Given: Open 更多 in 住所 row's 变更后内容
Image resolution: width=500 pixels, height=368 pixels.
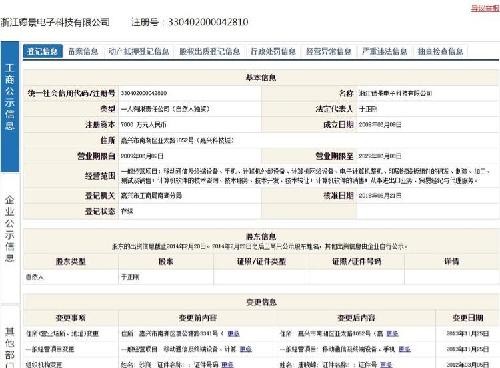Looking at the screenshot, I should click(392, 333).
